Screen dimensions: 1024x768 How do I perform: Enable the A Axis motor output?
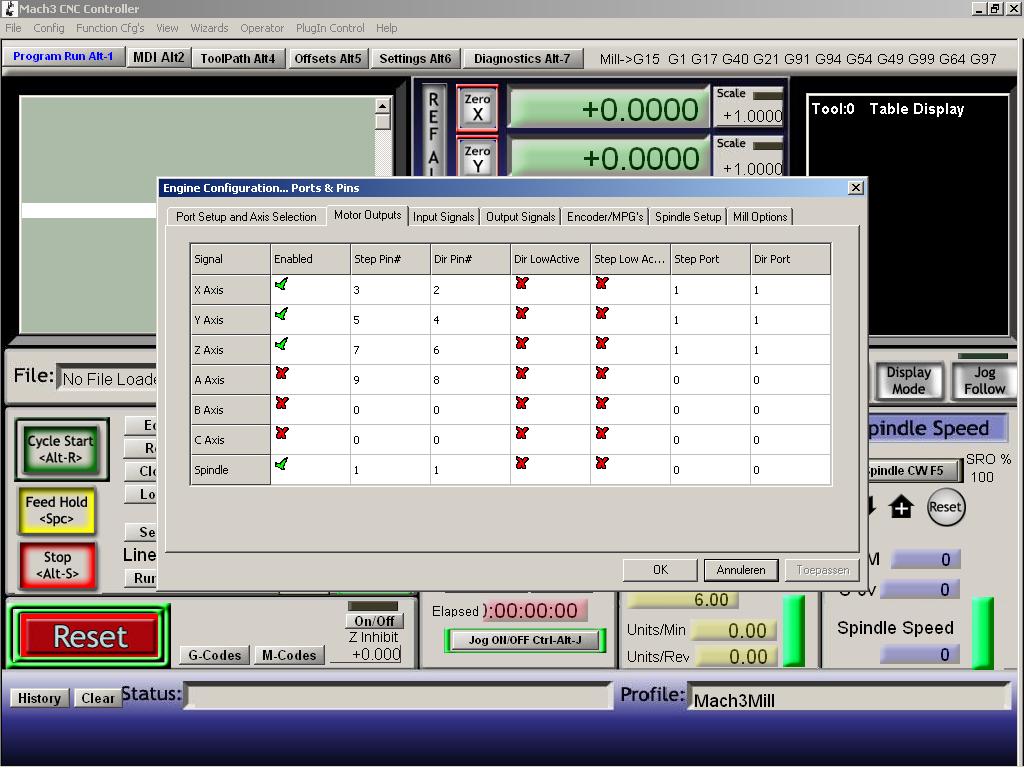click(281, 374)
